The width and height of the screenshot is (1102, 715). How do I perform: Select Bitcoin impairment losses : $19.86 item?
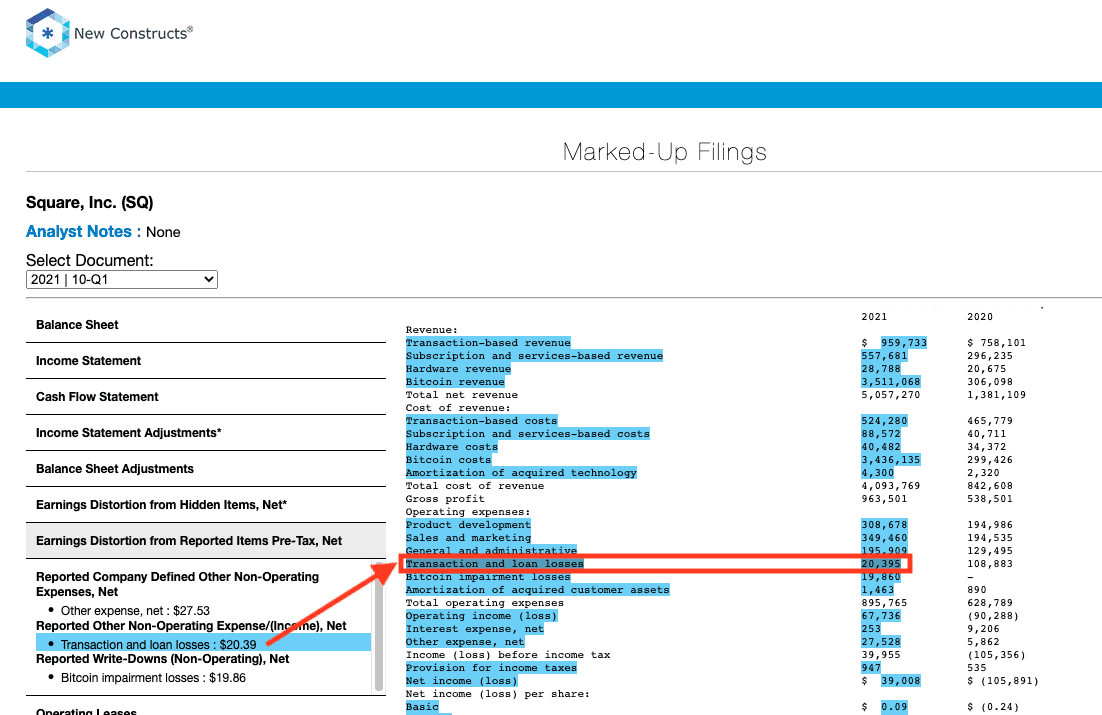tap(153, 678)
